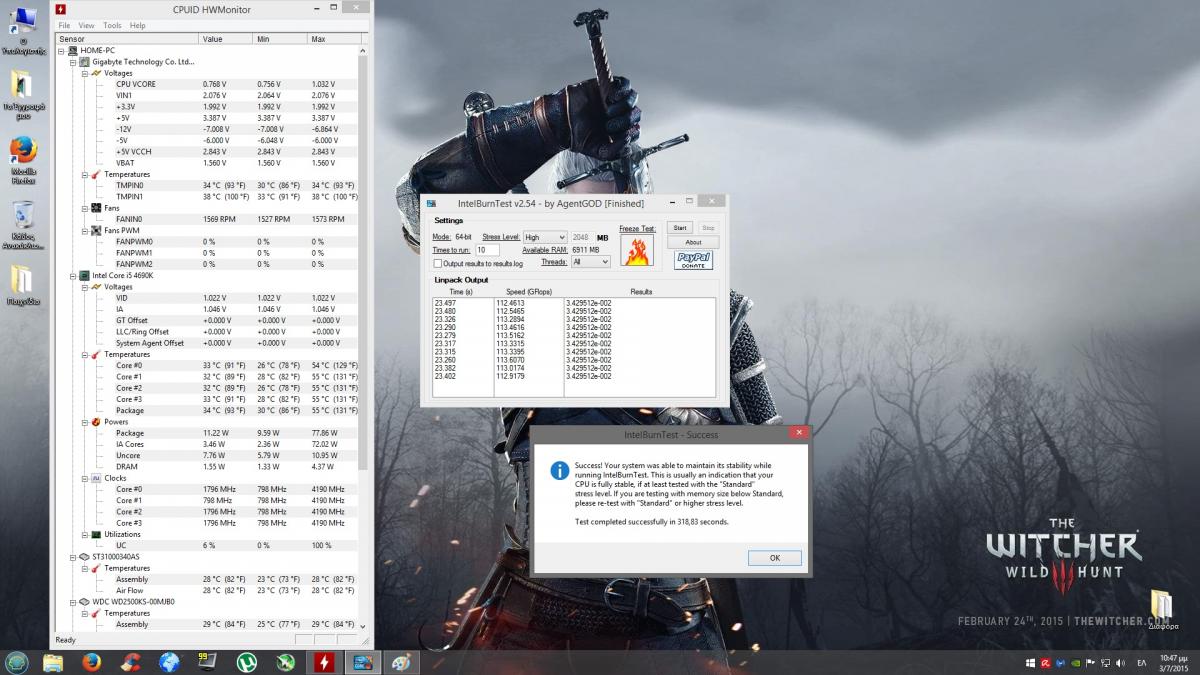Open Firefox from the taskbar
The height and width of the screenshot is (675, 1200).
pos(92,662)
